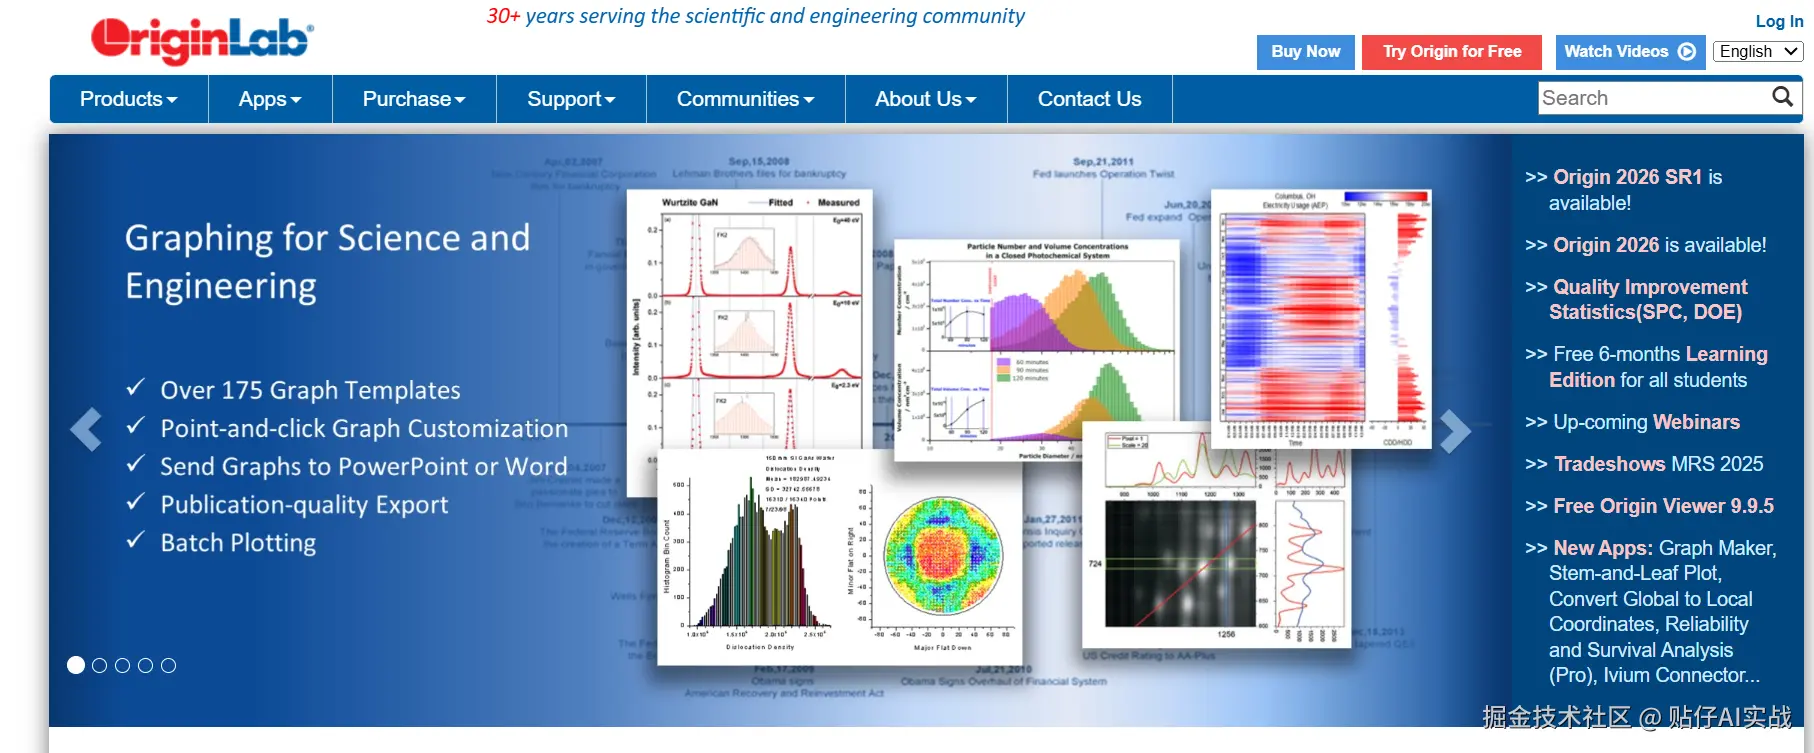This screenshot has height=753, width=1814.
Task: Click the Log In link
Action: 1779,21
